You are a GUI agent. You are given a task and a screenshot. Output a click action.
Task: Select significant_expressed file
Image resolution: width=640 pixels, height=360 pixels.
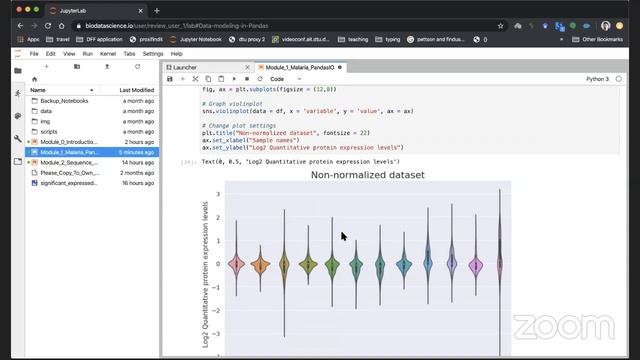[x=92, y=183]
